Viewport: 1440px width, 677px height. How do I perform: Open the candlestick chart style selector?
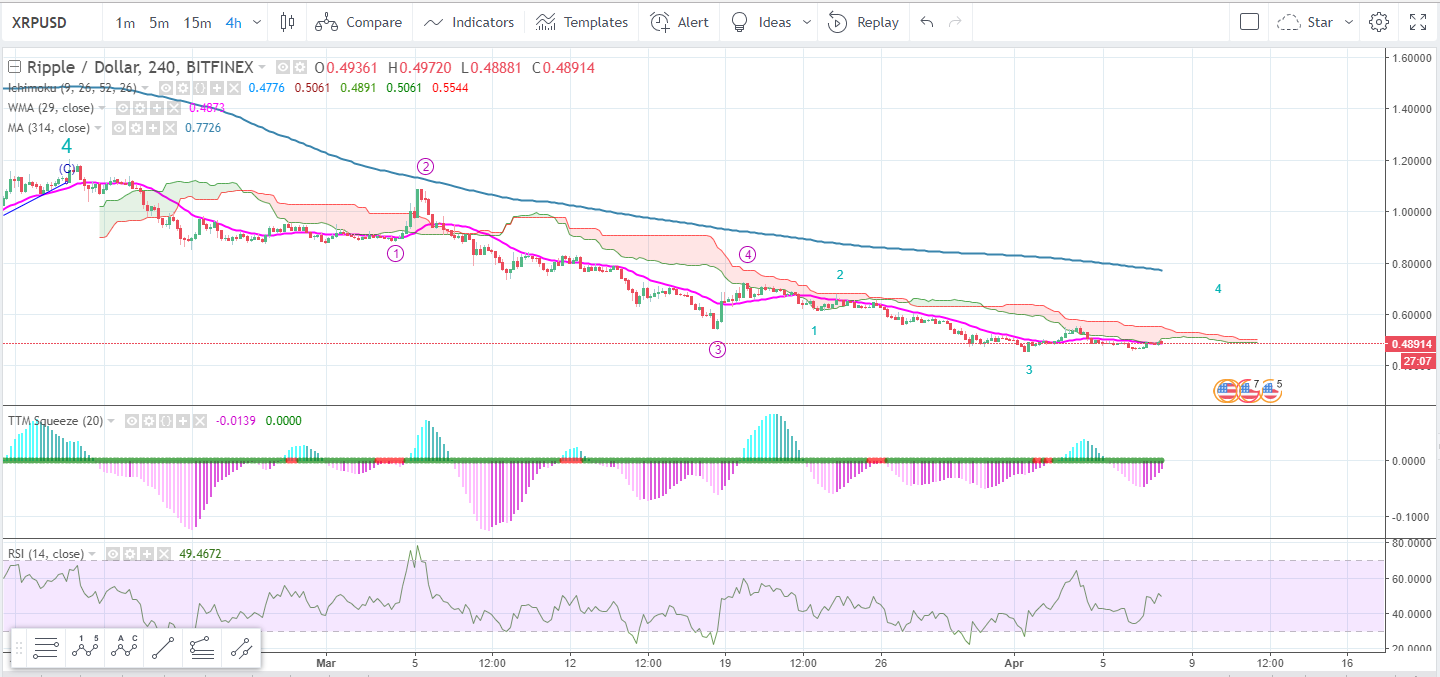[287, 22]
